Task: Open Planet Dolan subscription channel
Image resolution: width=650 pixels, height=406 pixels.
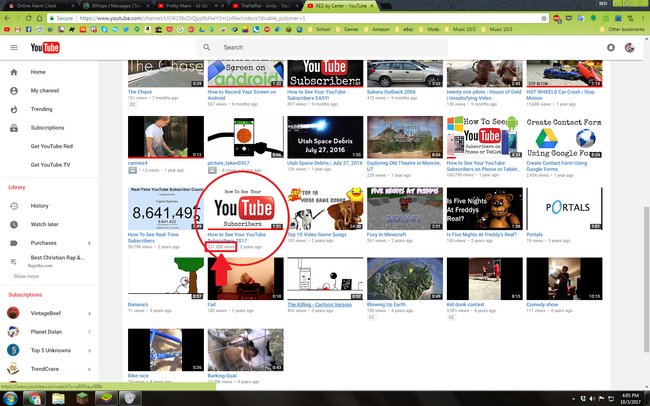Action: coord(46,332)
